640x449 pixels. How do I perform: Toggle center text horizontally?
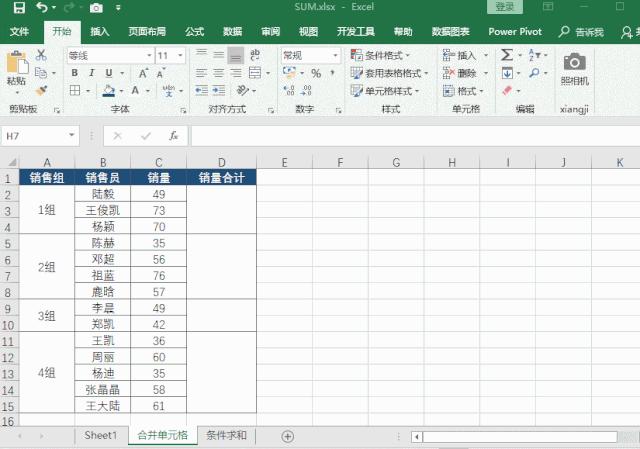(218, 73)
